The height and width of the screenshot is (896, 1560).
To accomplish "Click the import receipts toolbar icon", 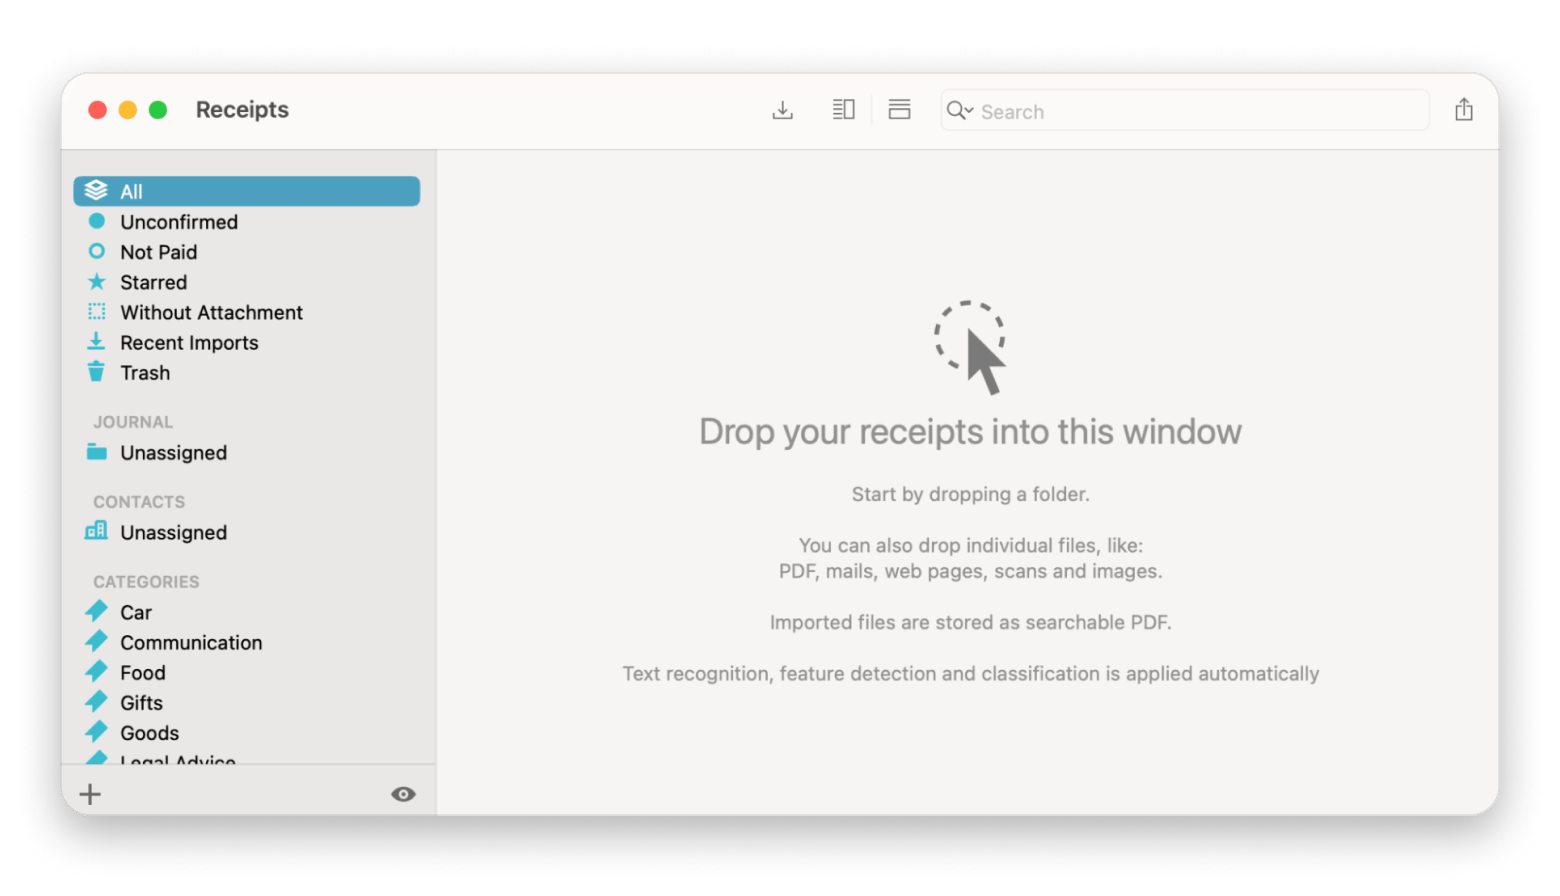I will tap(782, 110).
